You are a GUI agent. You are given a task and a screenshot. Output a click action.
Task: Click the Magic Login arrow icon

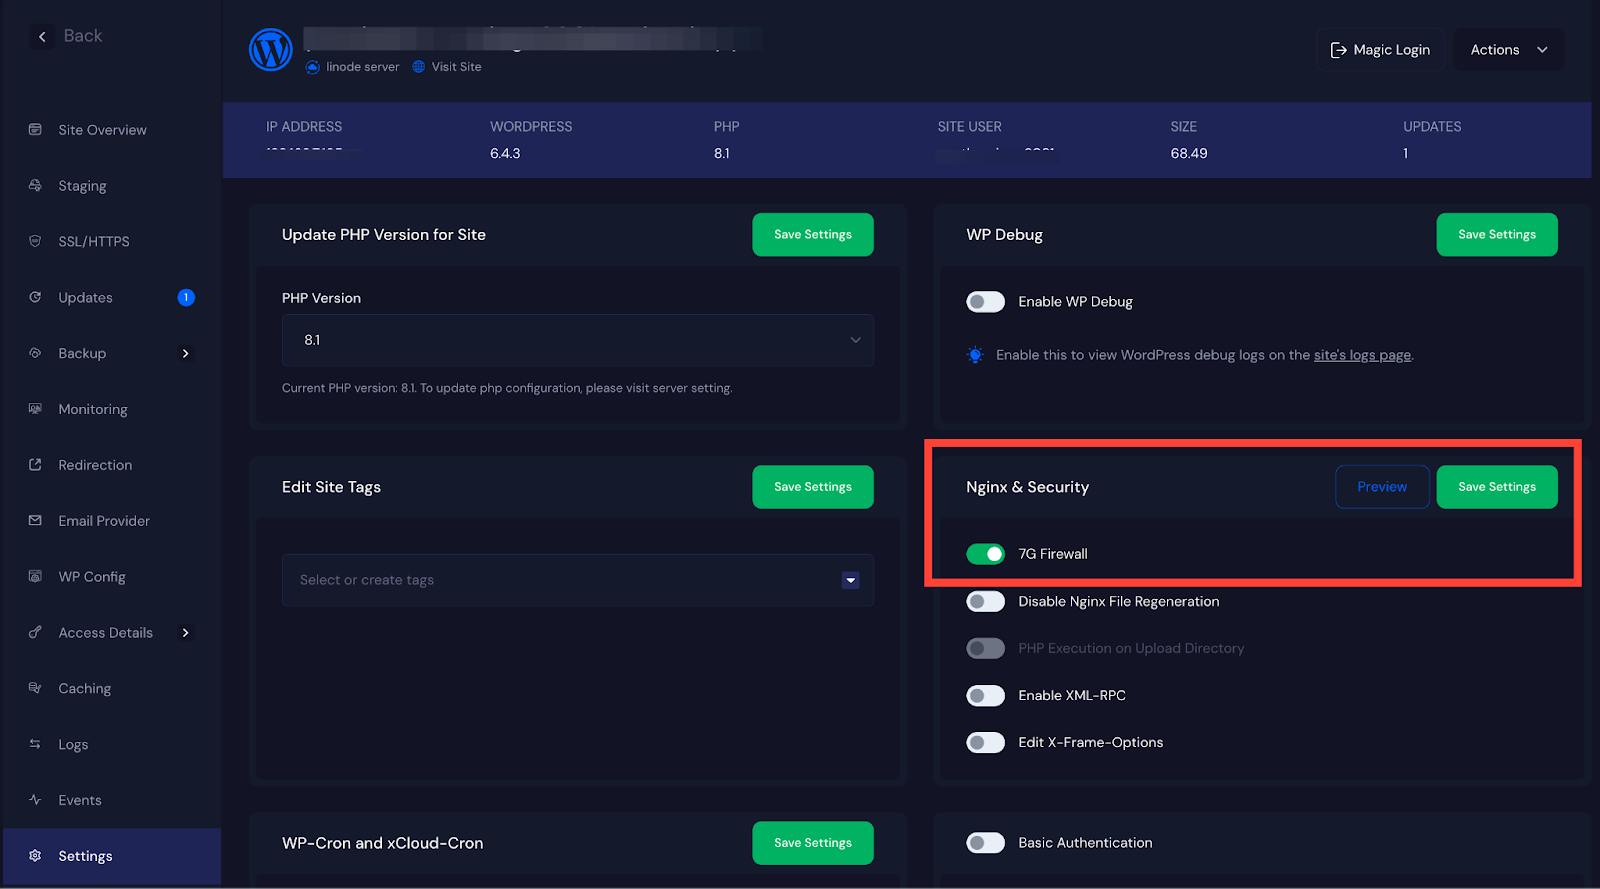1338,50
